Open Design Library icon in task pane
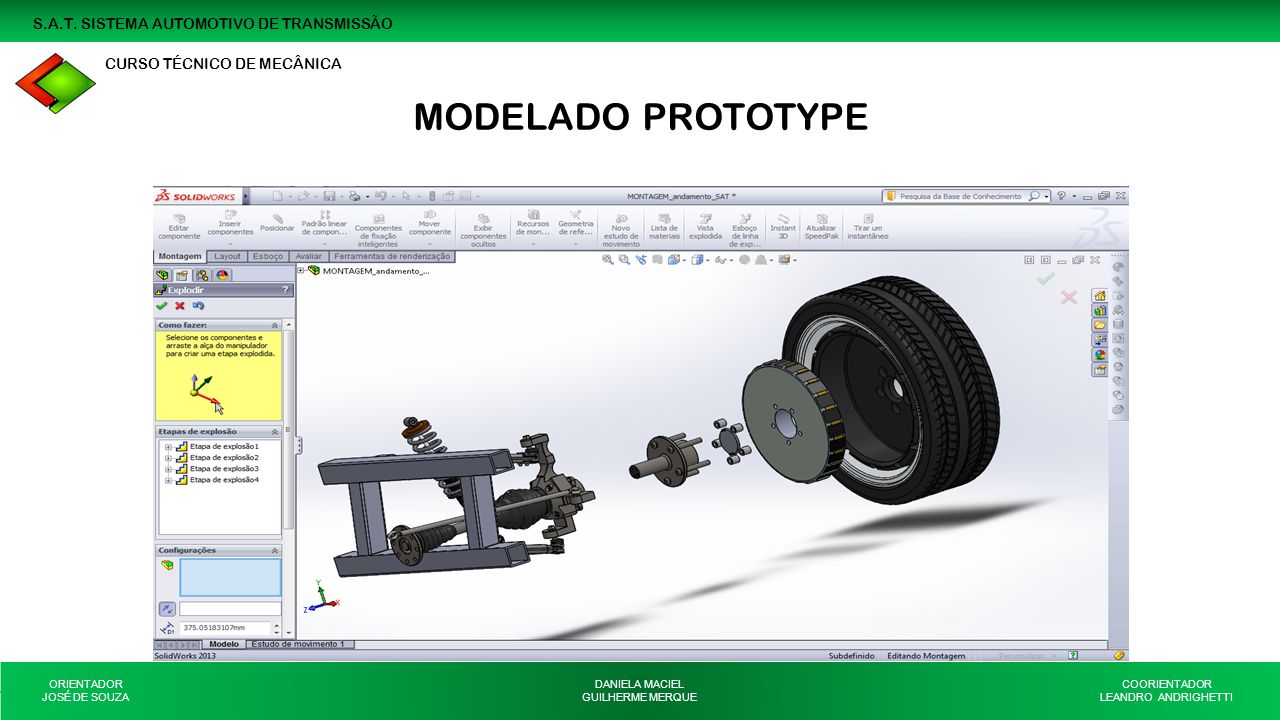This screenshot has height=720, width=1280. click(x=1099, y=310)
